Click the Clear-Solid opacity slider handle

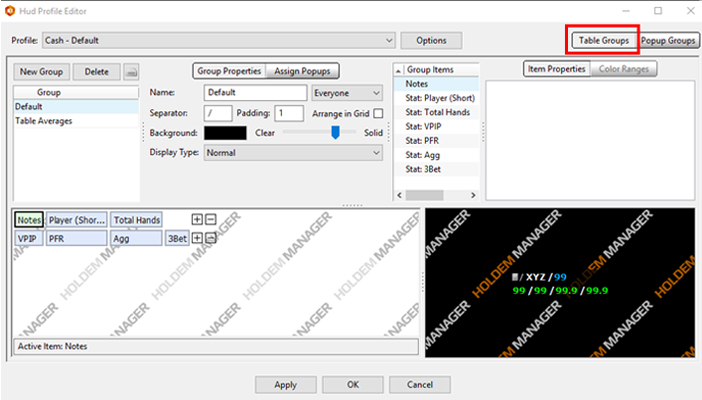point(335,132)
